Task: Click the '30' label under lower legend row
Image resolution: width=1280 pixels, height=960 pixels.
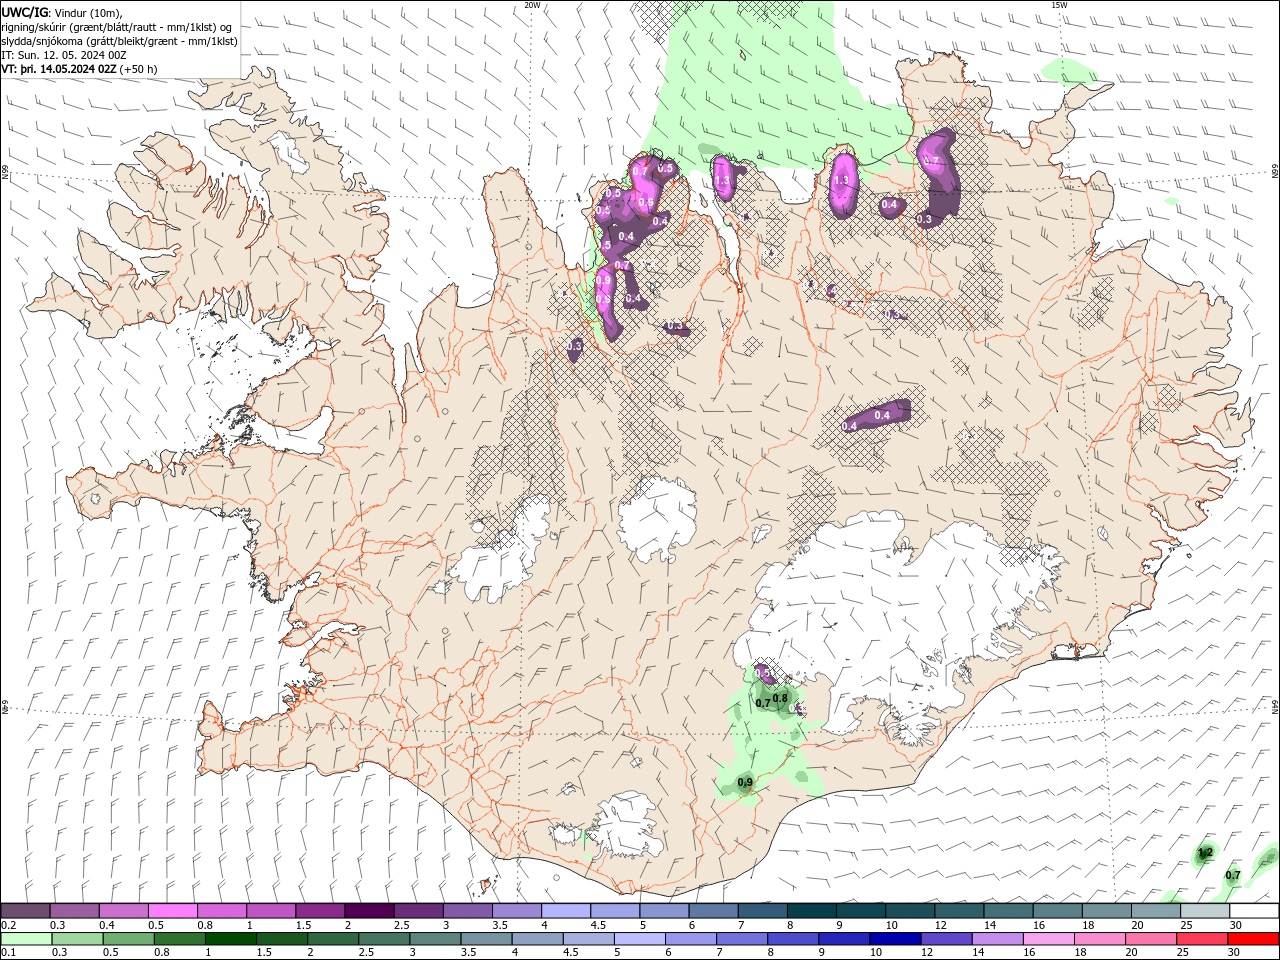Action: 1234,953
